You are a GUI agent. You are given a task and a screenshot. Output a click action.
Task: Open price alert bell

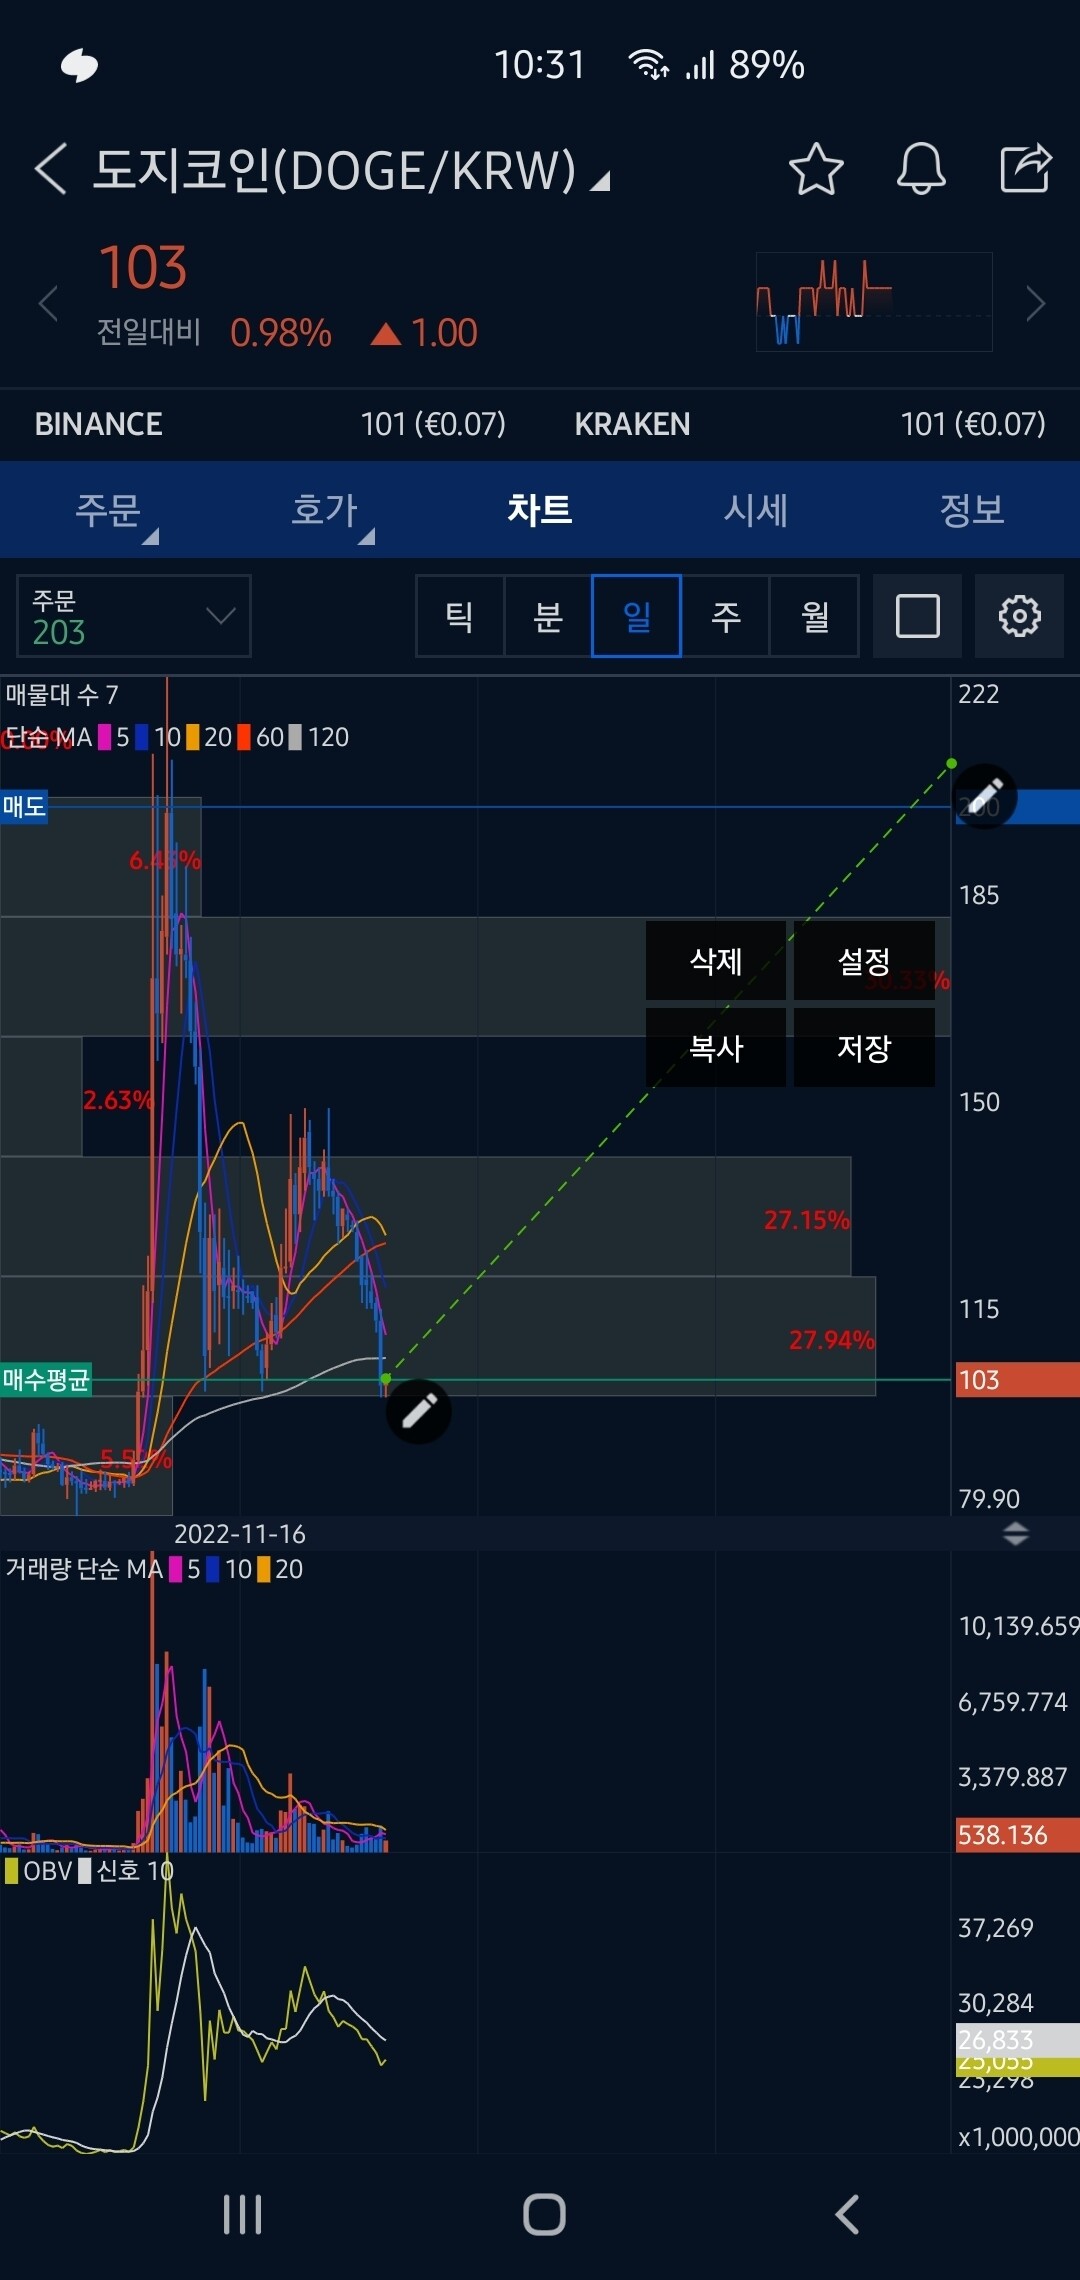[x=921, y=168]
